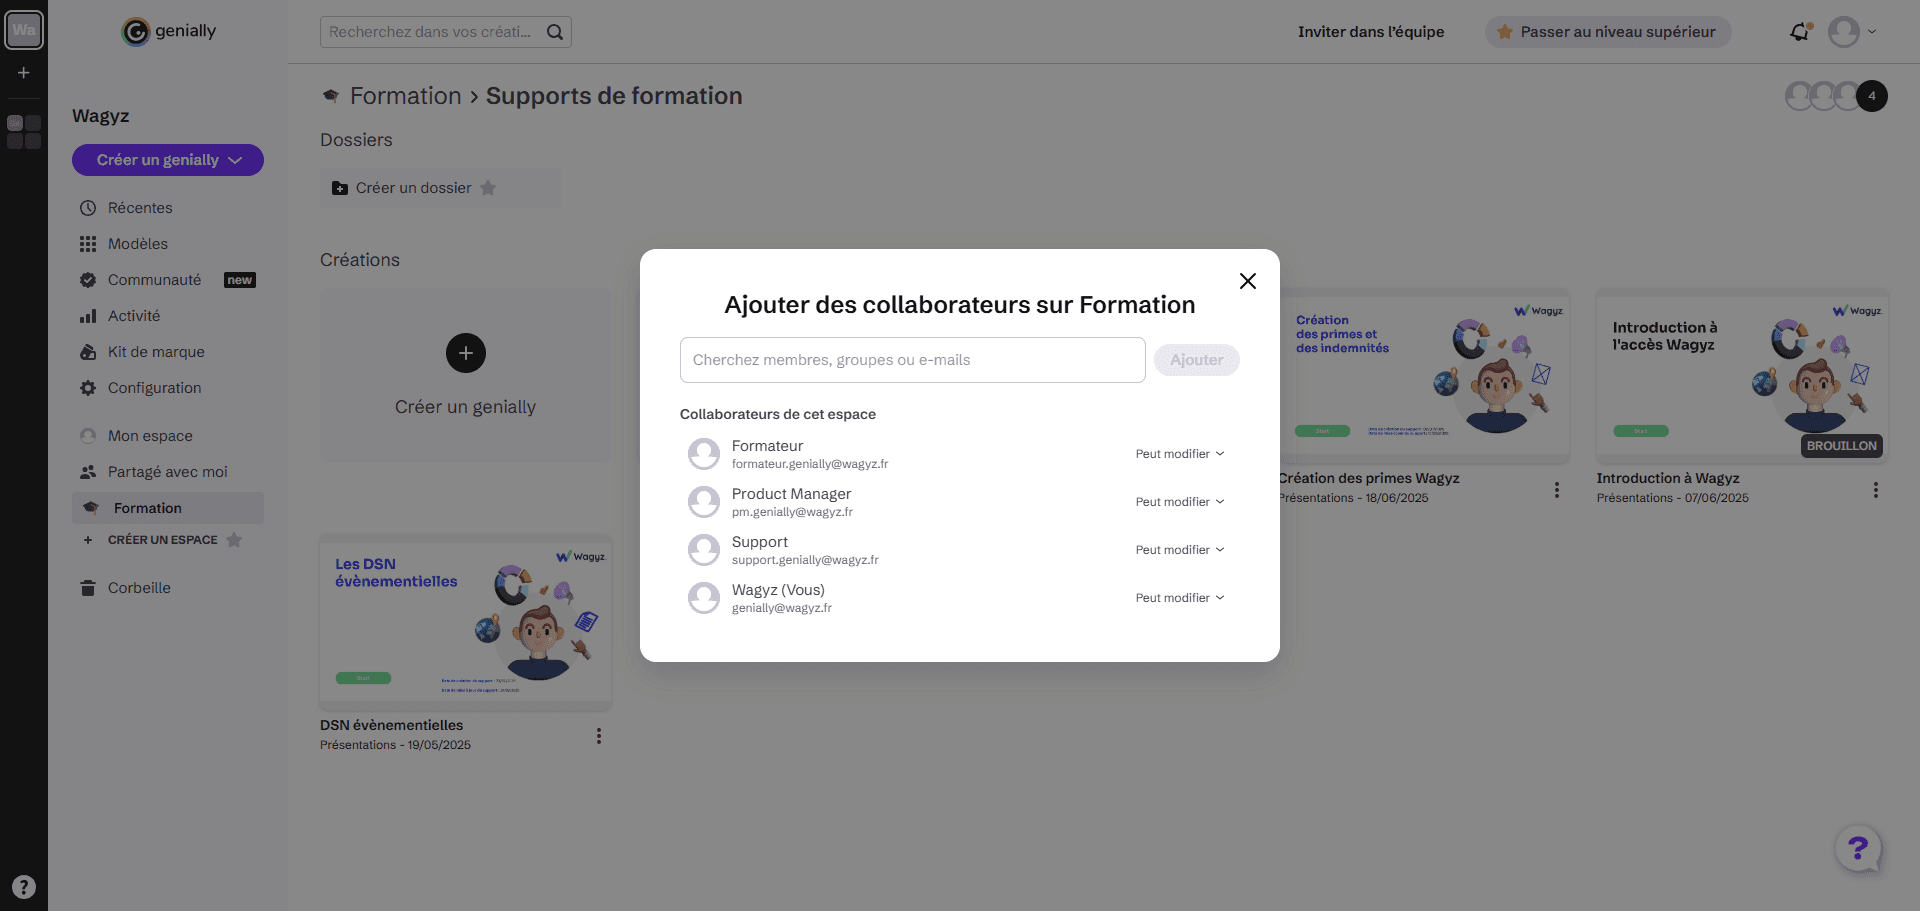Click the Wa workspace tile

click(24, 30)
